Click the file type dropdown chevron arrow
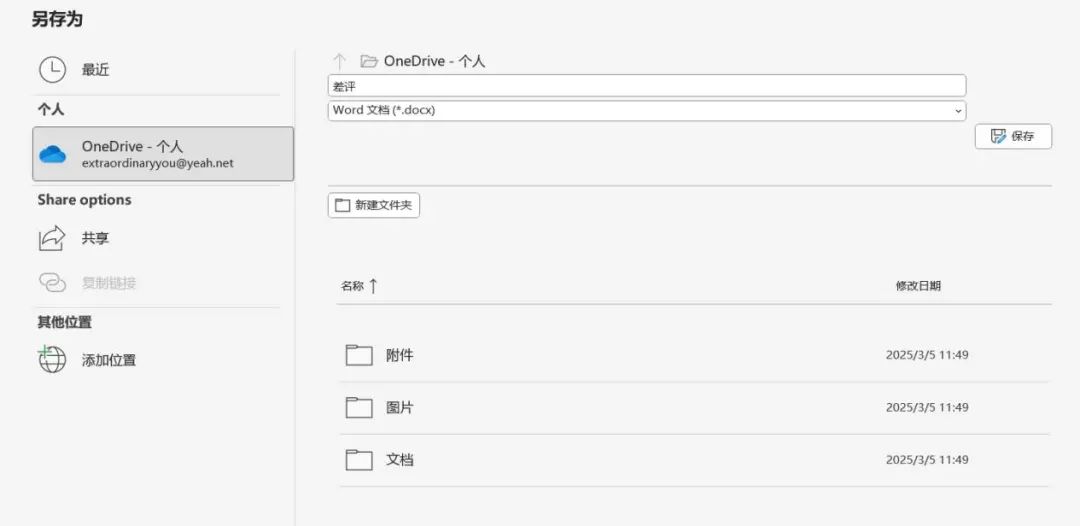Image resolution: width=1080 pixels, height=526 pixels. point(958,111)
